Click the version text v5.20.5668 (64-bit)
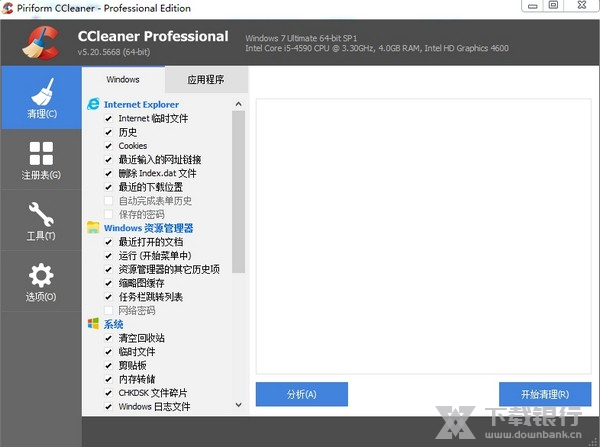The height and width of the screenshot is (447, 600). click(114, 52)
